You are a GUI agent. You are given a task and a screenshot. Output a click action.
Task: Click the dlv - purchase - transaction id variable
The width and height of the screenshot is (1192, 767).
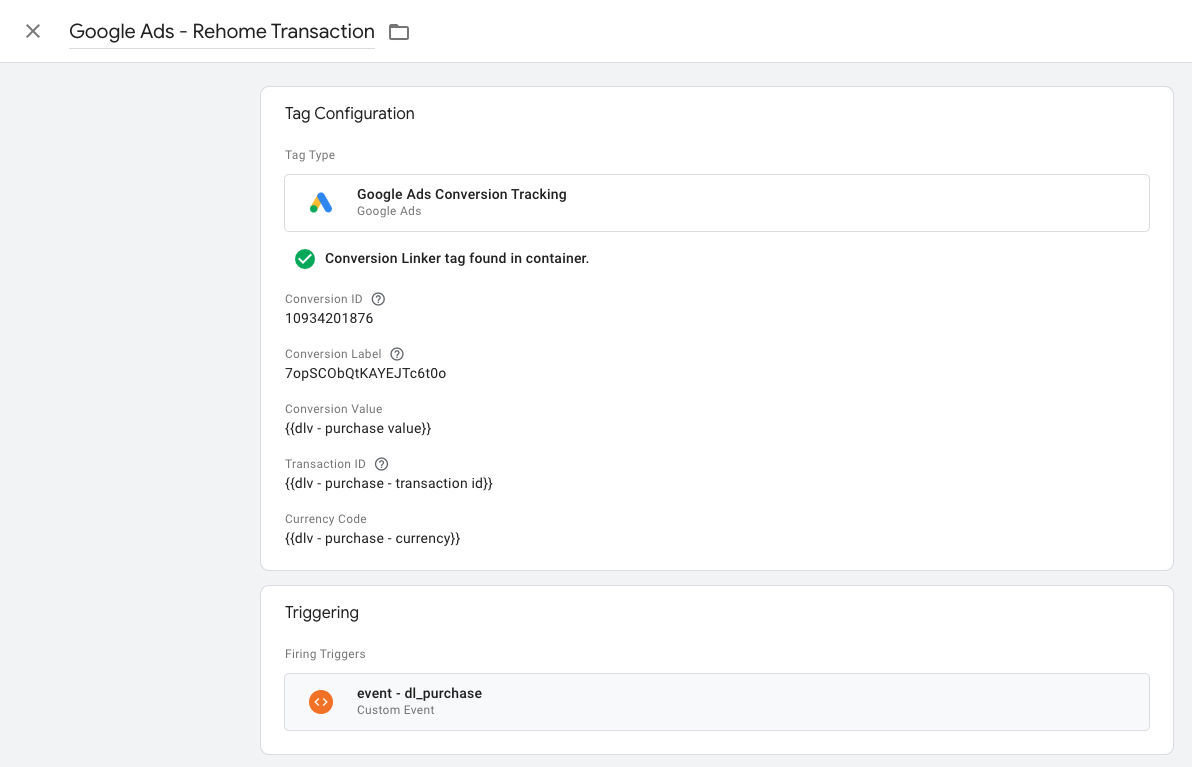click(x=388, y=484)
